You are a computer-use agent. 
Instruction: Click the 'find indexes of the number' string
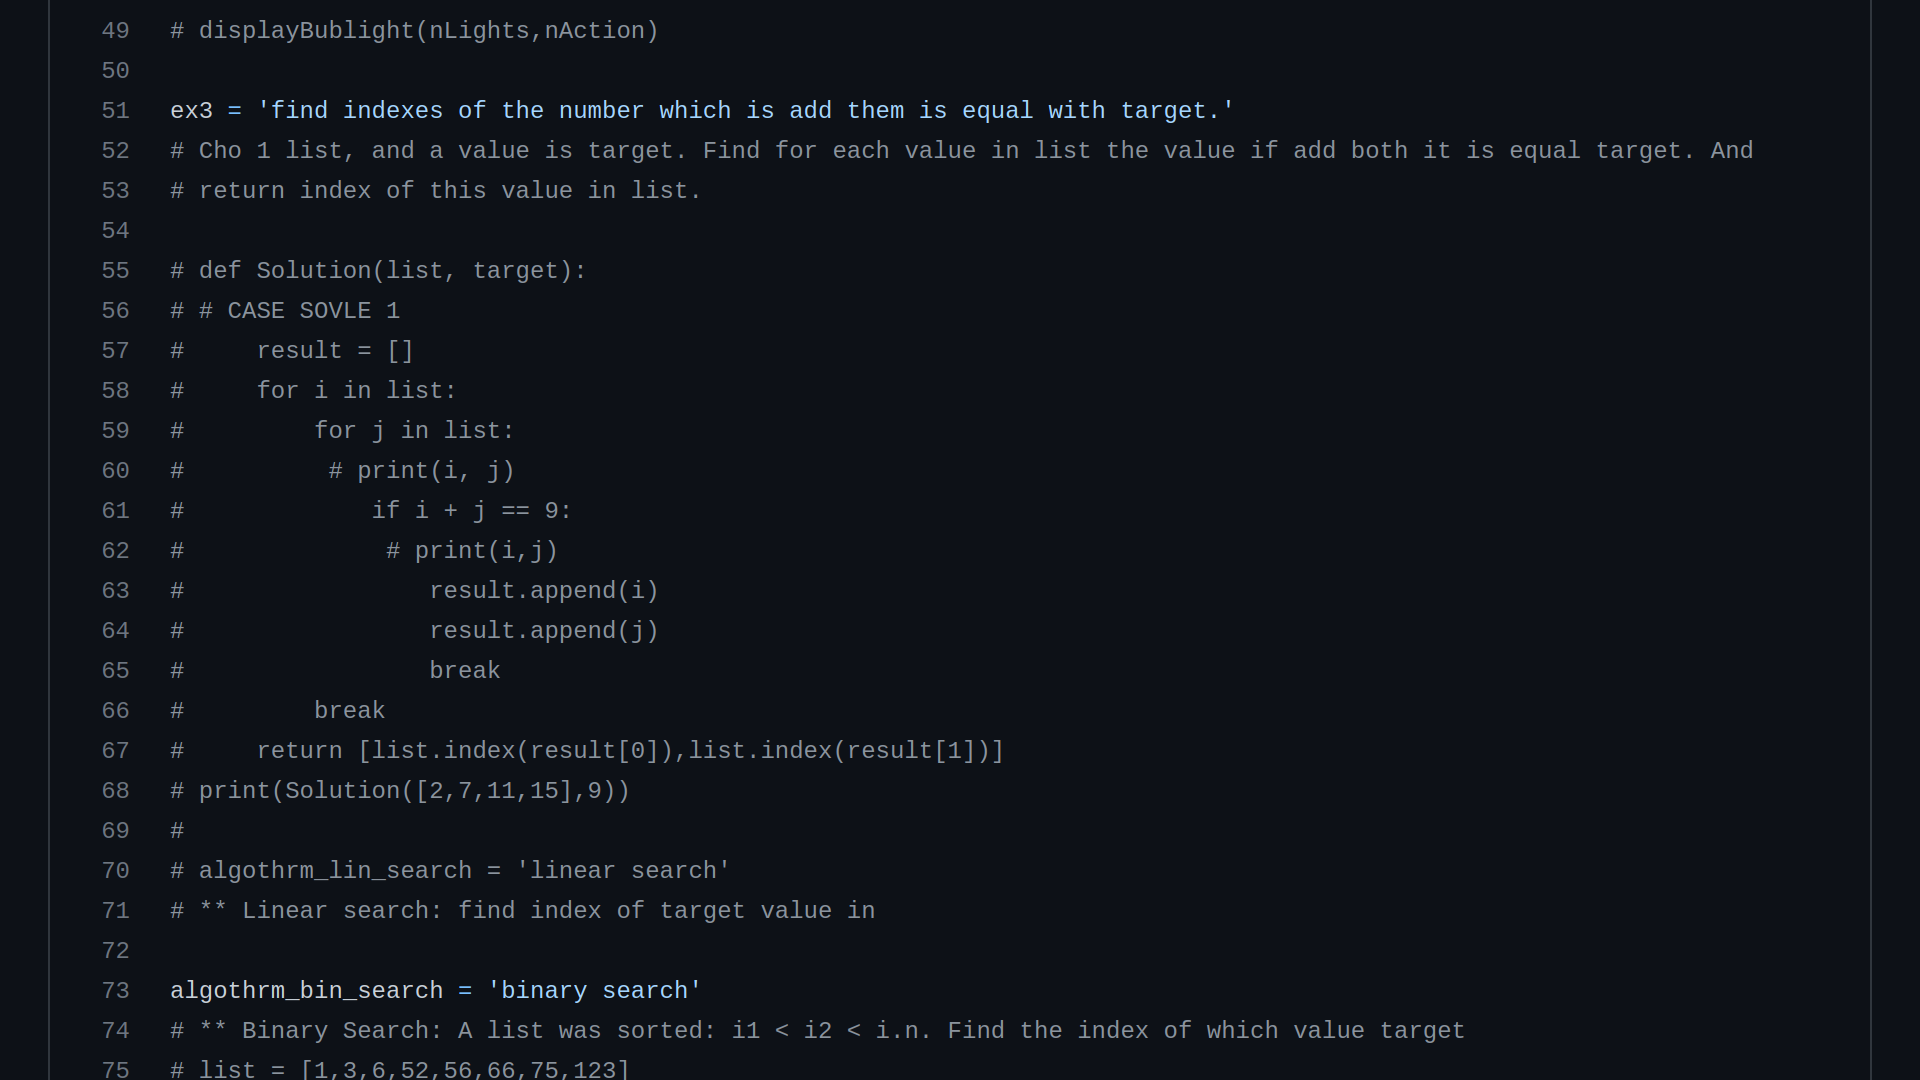pyautogui.click(x=745, y=111)
